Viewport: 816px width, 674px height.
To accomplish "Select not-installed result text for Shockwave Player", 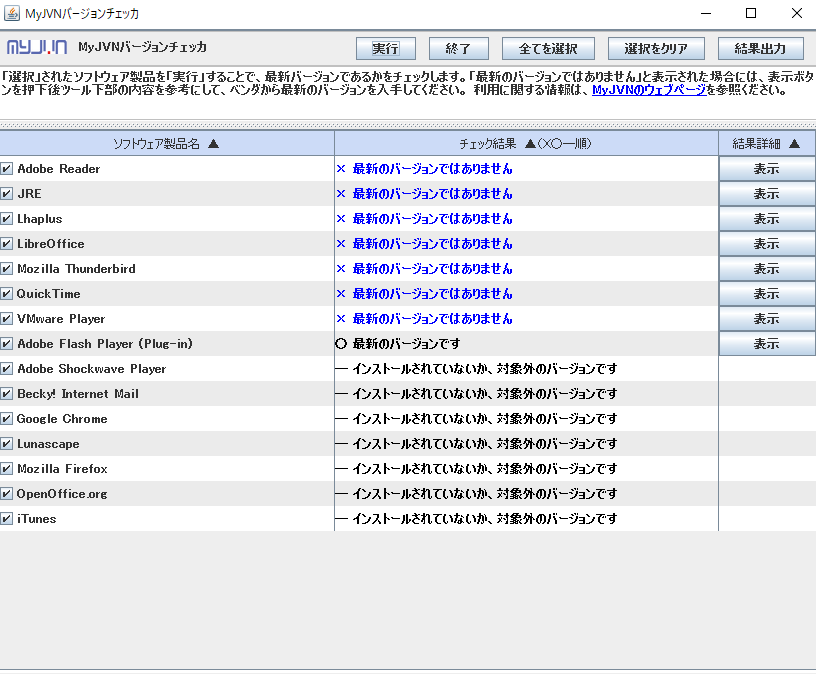I will pyautogui.click(x=484, y=368).
